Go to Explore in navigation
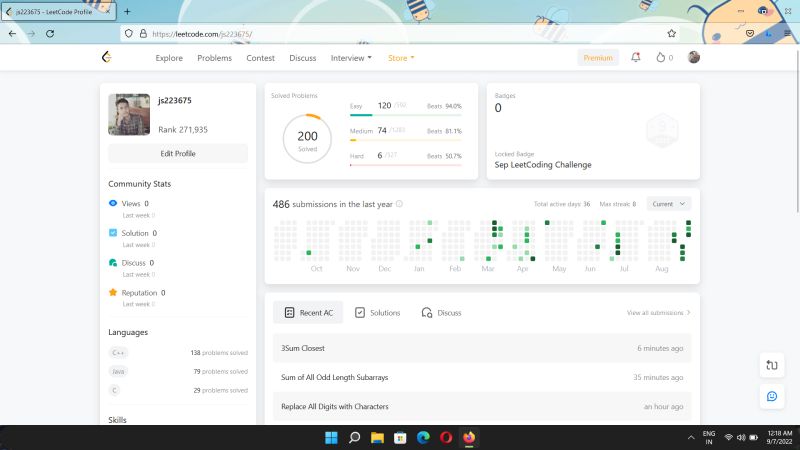 (169, 58)
